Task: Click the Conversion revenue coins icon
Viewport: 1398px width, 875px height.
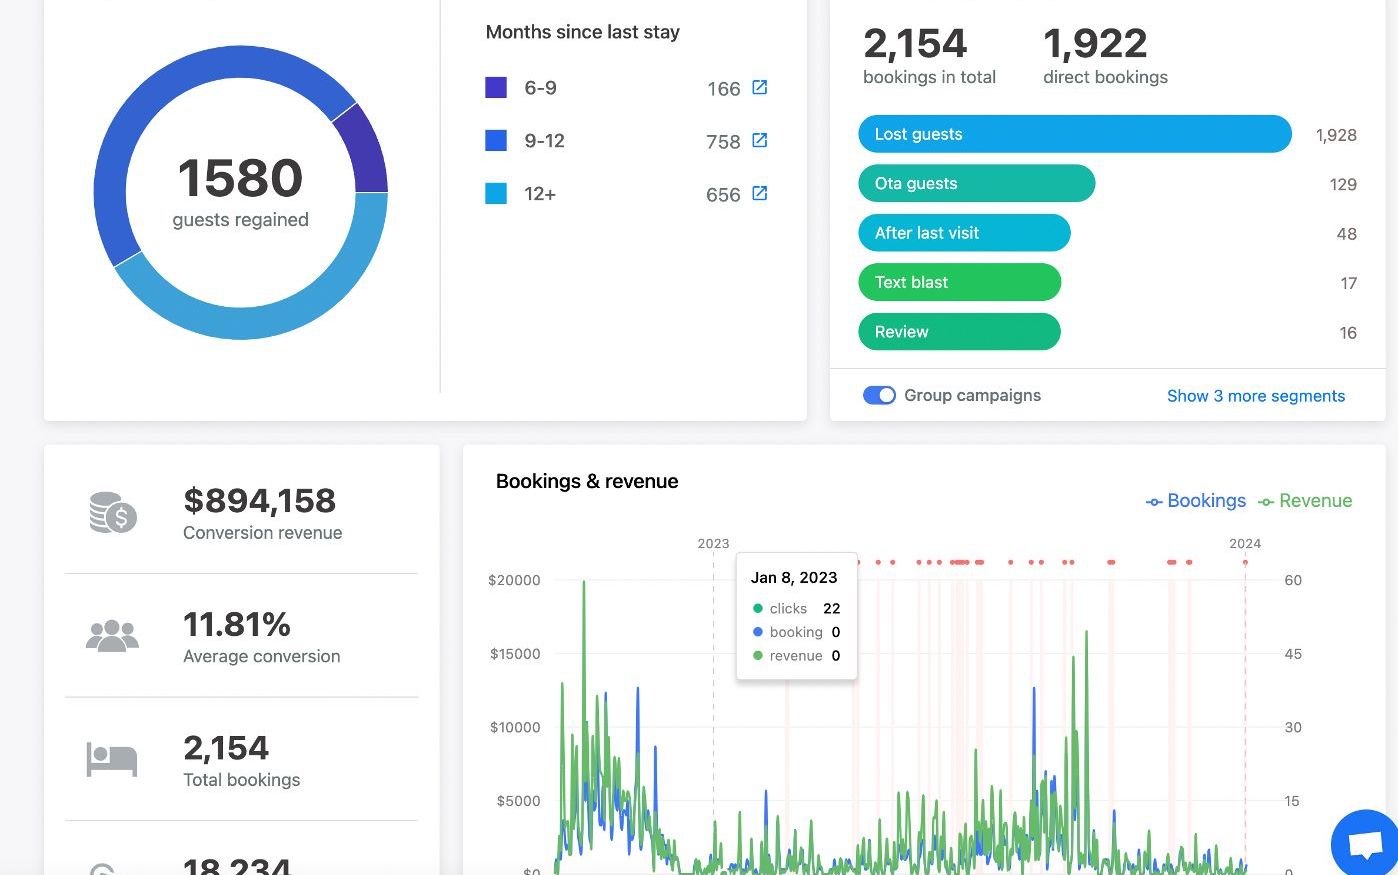Action: point(113,513)
